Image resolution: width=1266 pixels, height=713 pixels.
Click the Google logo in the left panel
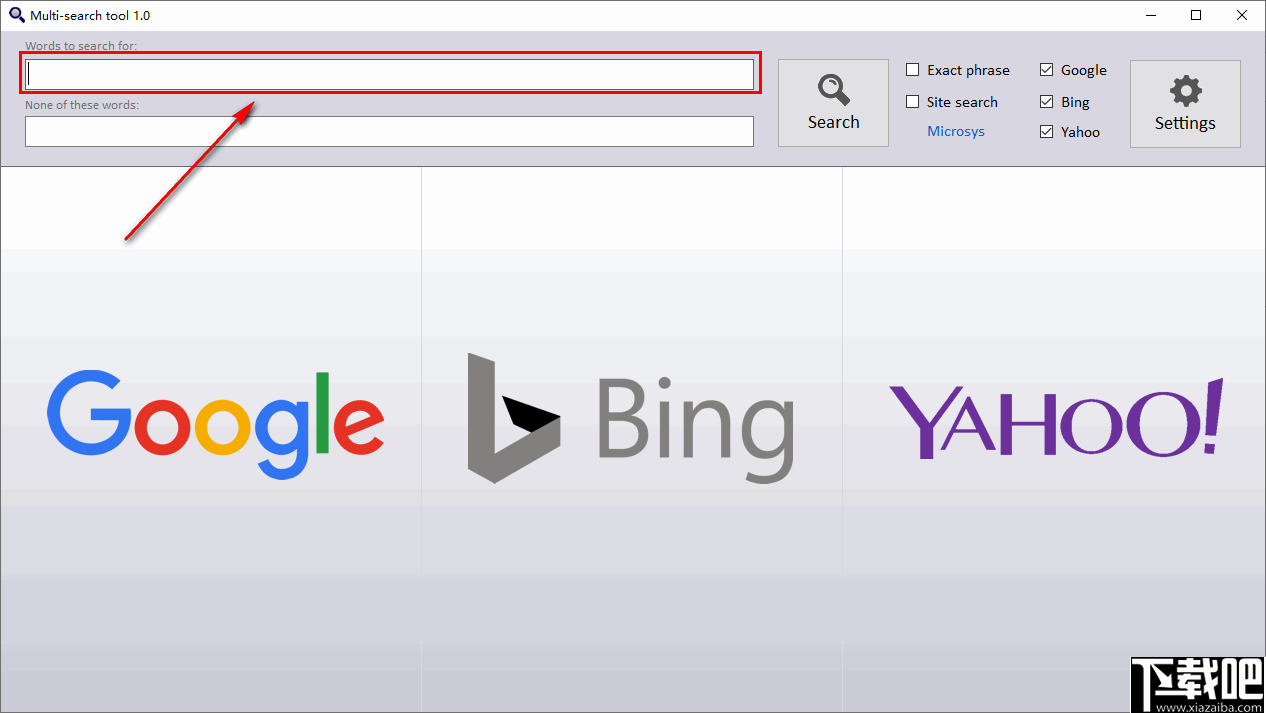(214, 420)
